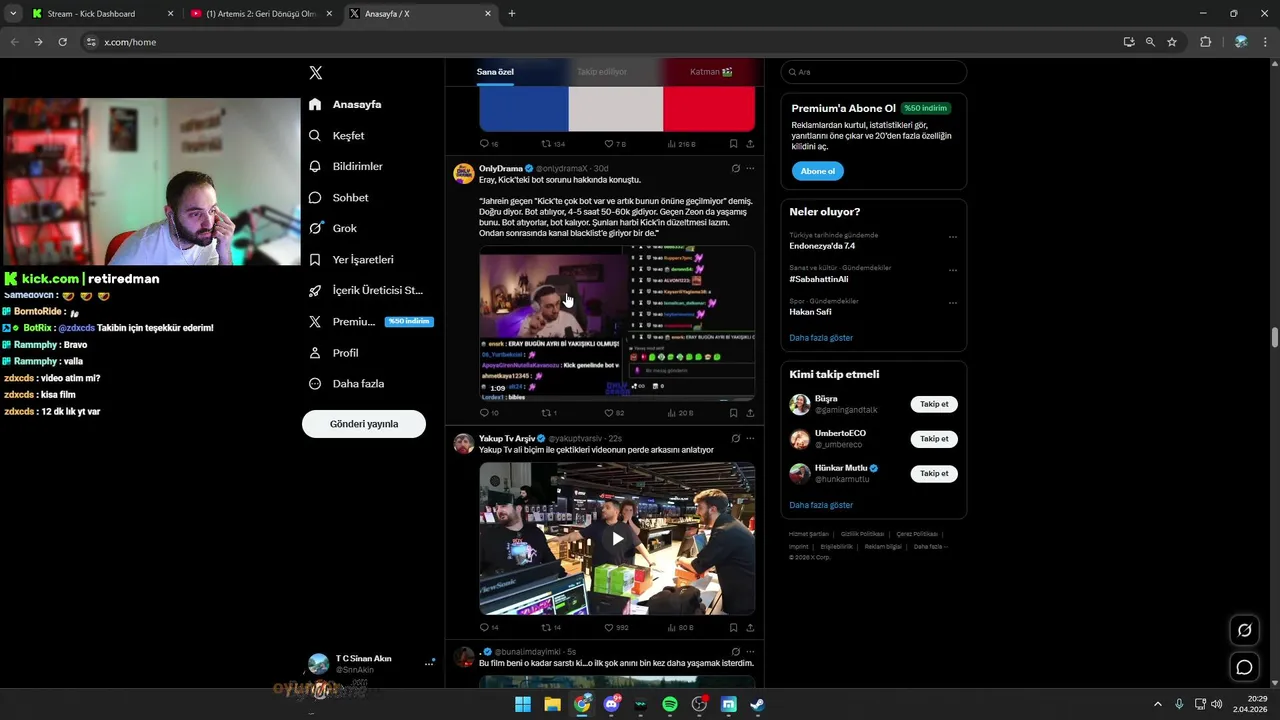Click the Ara search field
1280x720 pixels.
coord(874,72)
